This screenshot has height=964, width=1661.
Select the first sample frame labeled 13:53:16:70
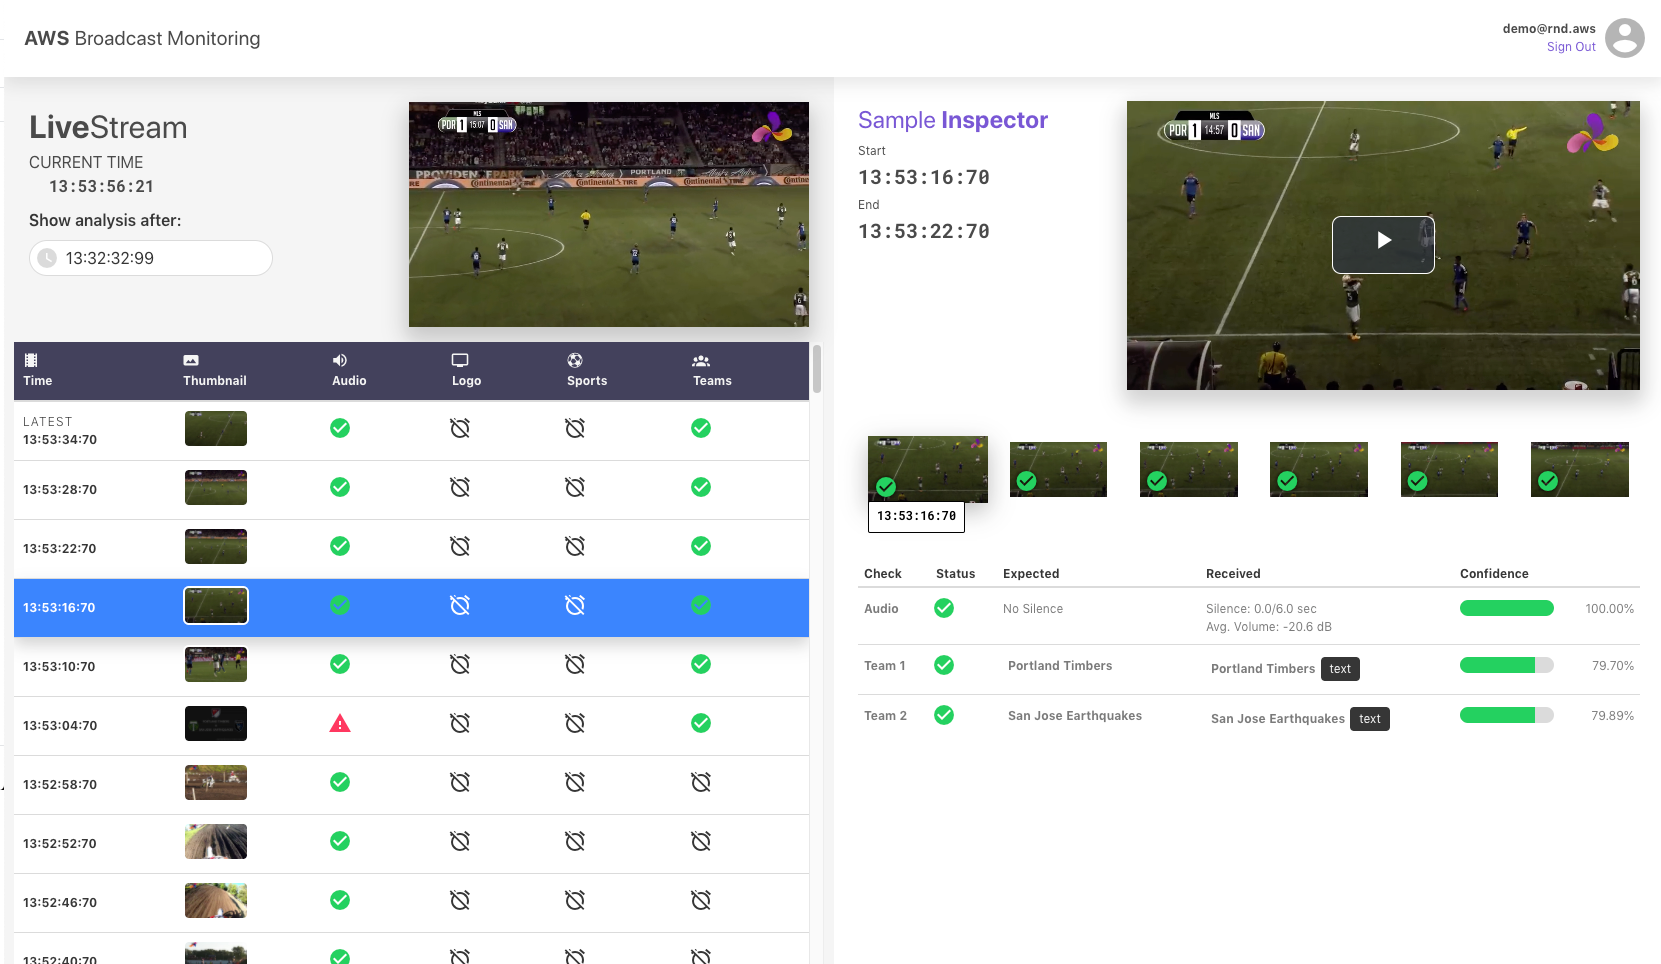(928, 469)
